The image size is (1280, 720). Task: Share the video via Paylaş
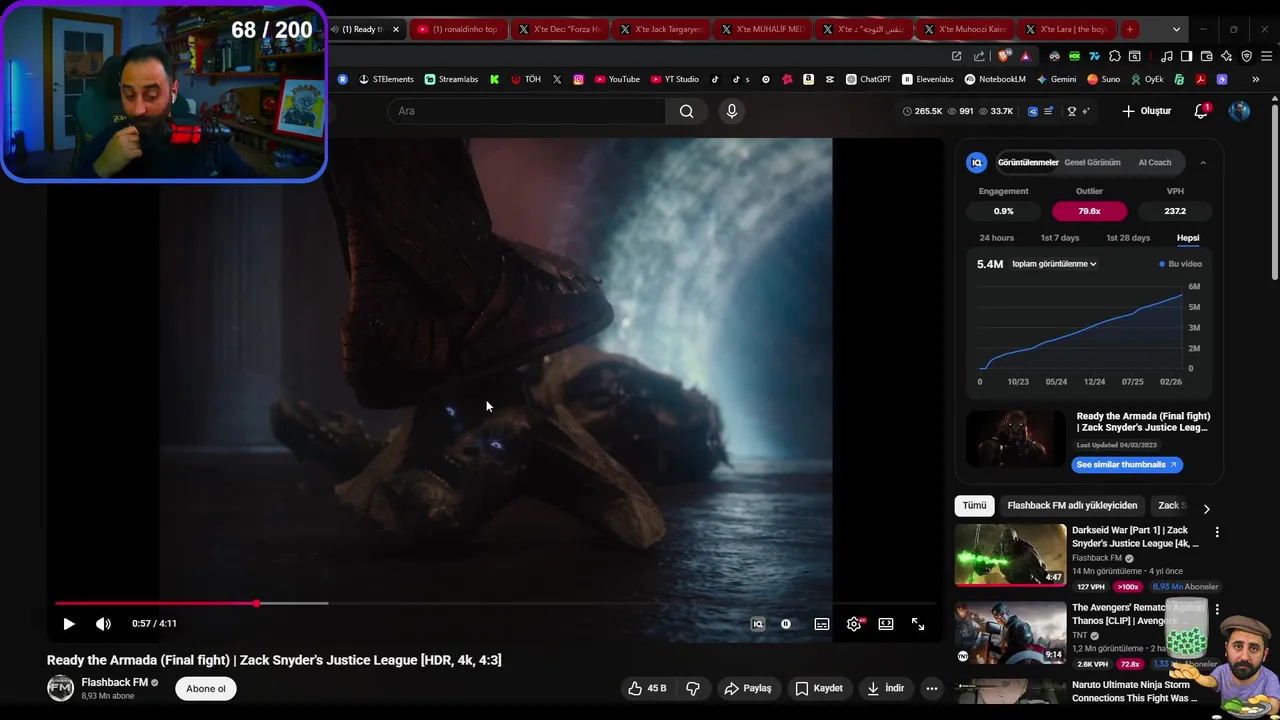[748, 688]
